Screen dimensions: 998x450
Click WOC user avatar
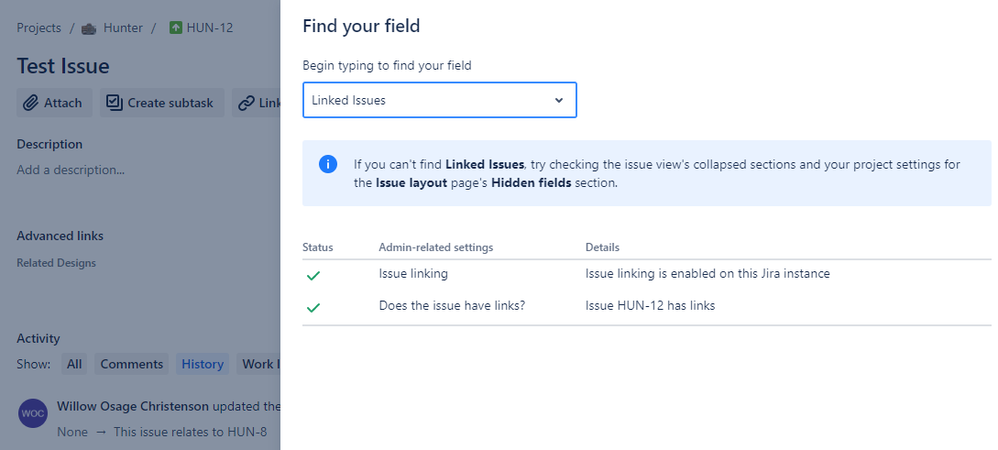click(32, 413)
